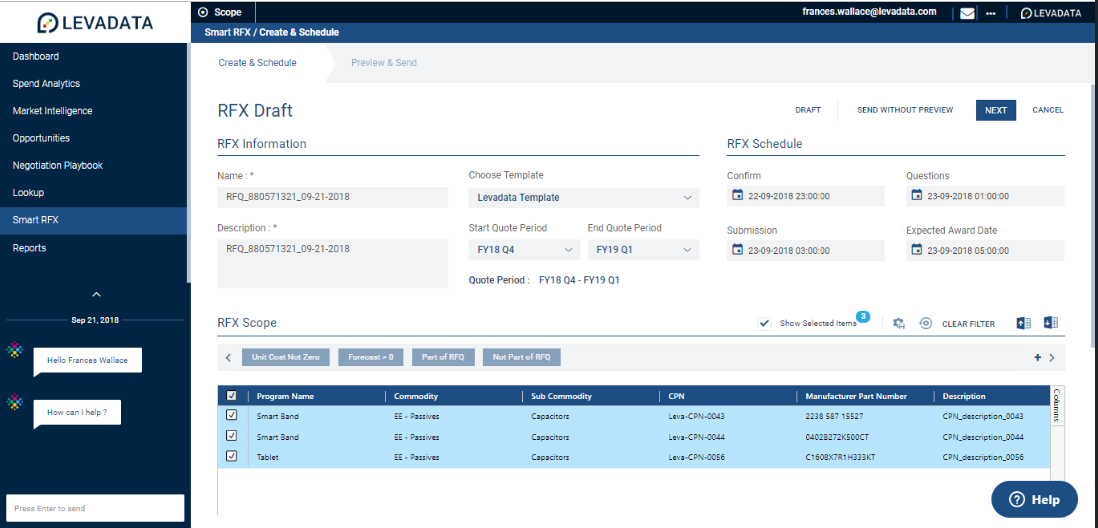Image resolution: width=1098 pixels, height=528 pixels.
Task: Click the cell C1608X7R1H333KT
Action: point(840,457)
